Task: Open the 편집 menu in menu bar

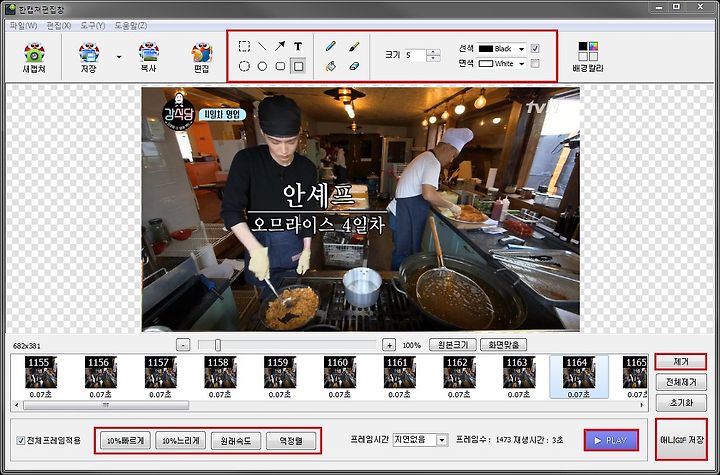Action: point(59,25)
